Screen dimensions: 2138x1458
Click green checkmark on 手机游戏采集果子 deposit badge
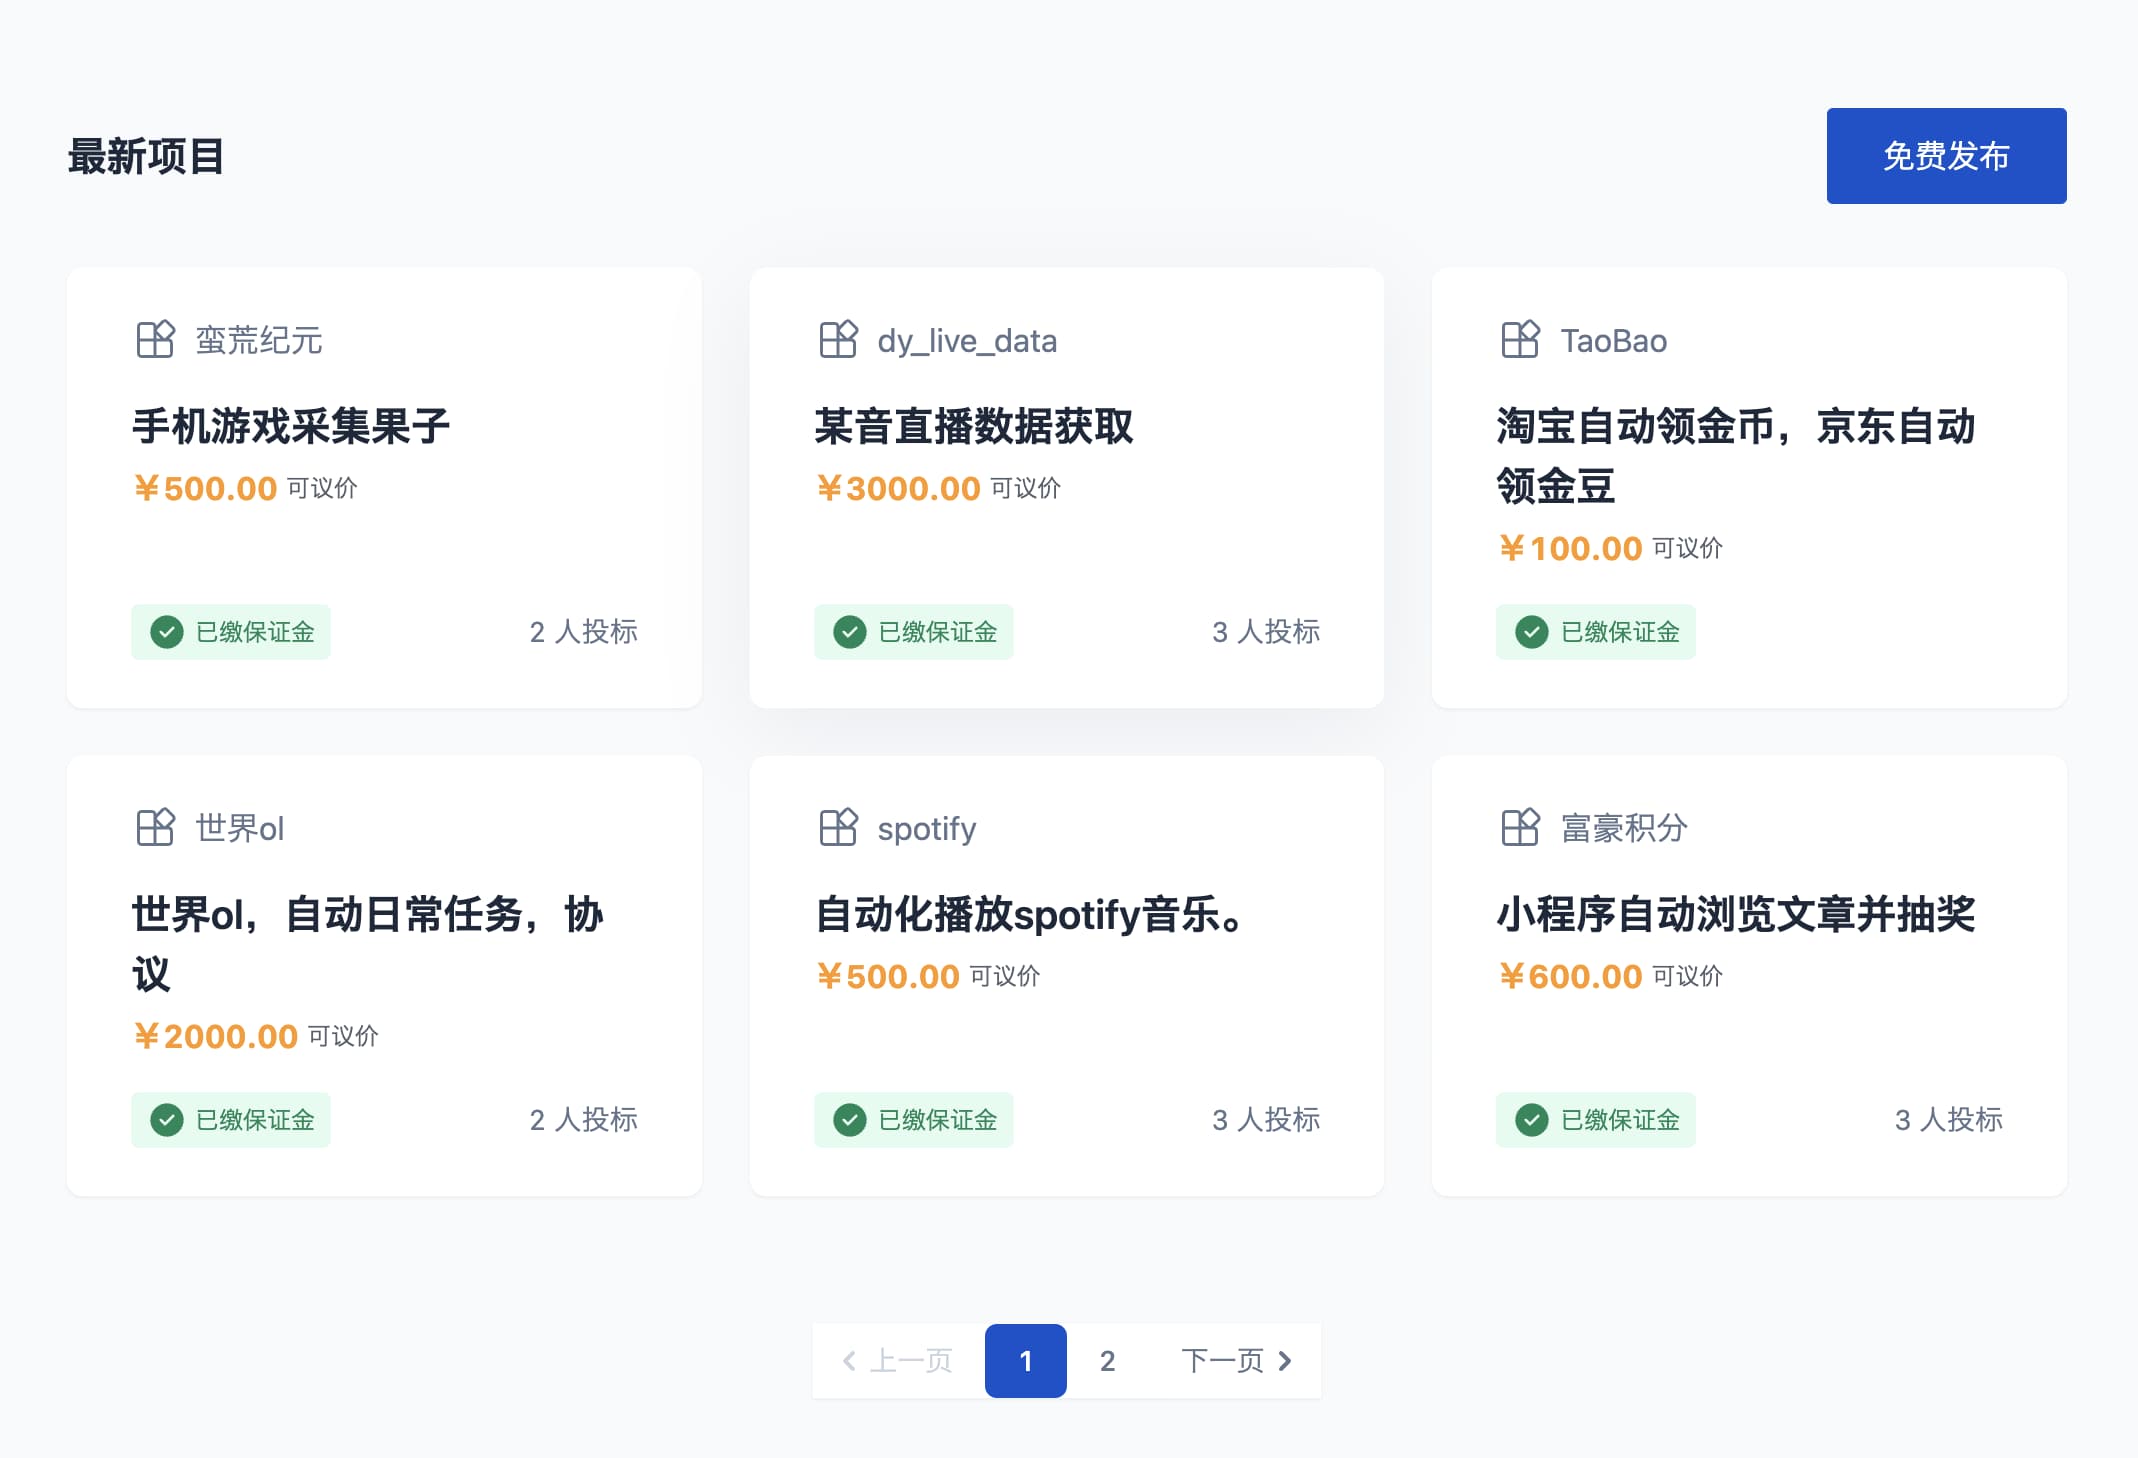[167, 632]
